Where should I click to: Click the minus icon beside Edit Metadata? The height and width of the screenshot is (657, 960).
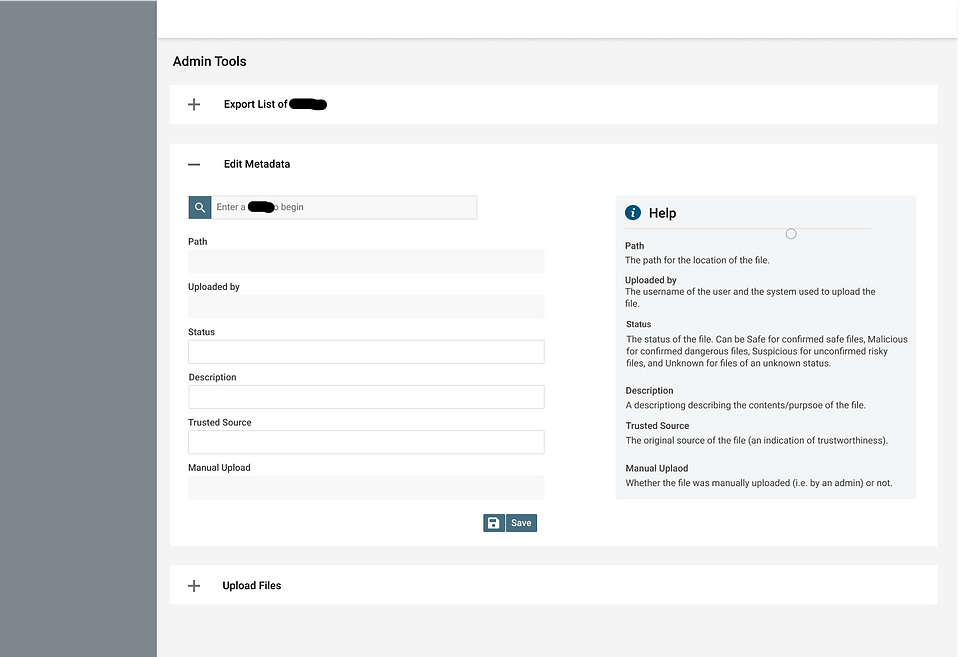click(x=194, y=164)
